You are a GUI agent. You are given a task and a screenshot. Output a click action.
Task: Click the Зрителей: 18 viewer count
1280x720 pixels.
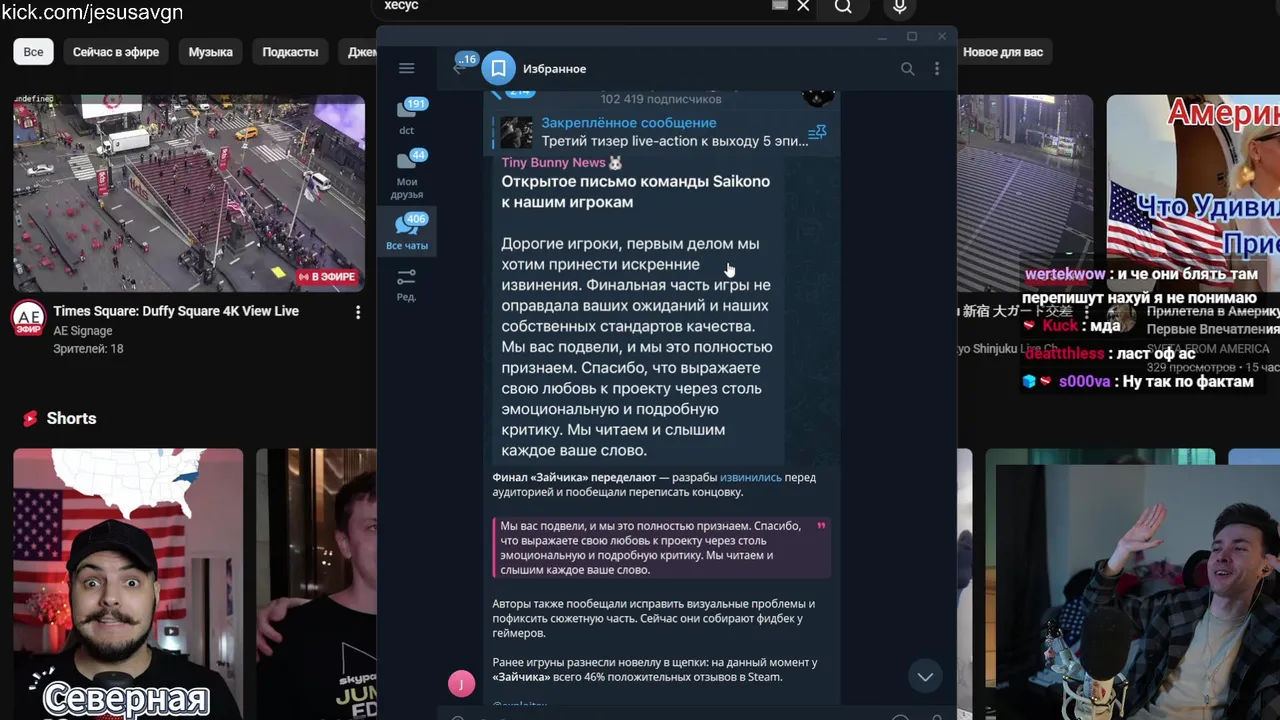[88, 349]
